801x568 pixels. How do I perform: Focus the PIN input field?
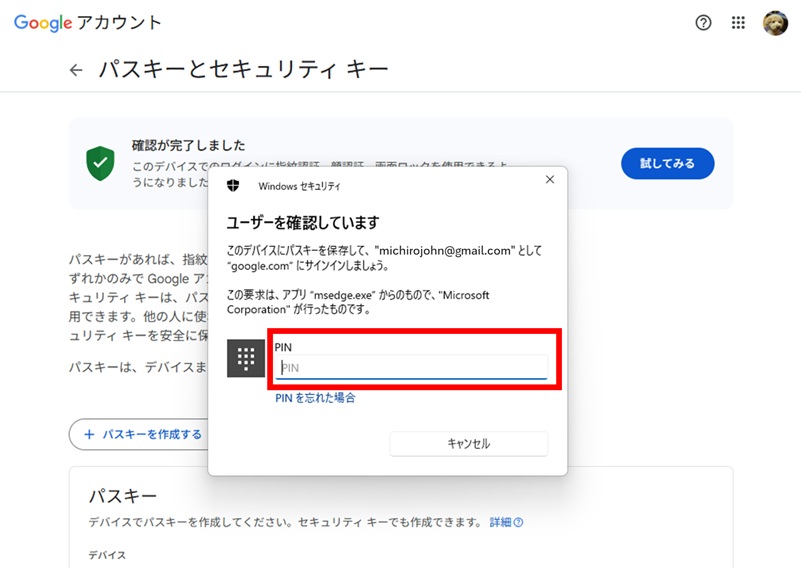412,367
